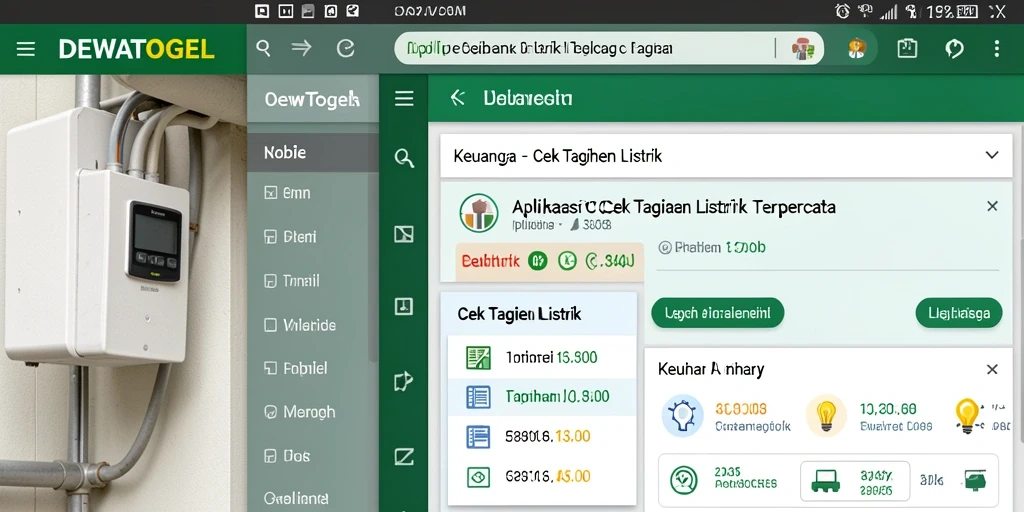Viewport: 1024px width, 512px height.
Task: Click the download box icon in green strip
Action: [404, 306]
